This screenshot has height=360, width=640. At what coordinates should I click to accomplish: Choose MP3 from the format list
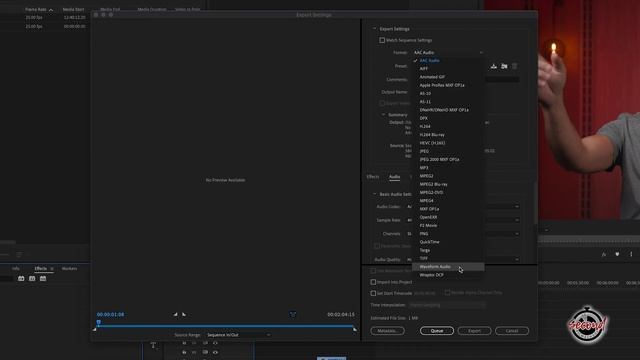coord(448,168)
